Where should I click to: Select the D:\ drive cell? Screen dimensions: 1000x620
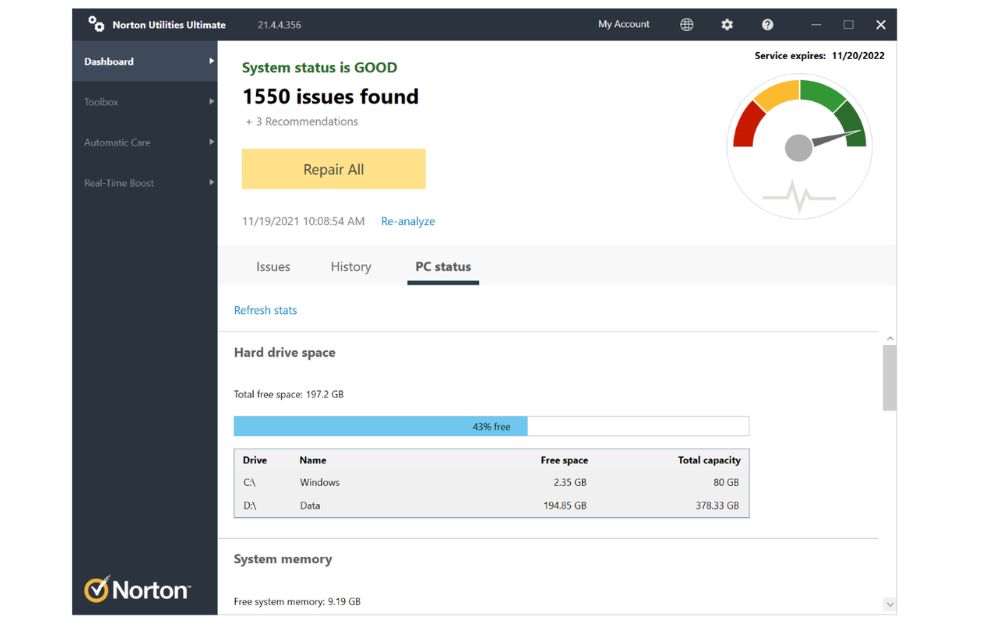(249, 506)
